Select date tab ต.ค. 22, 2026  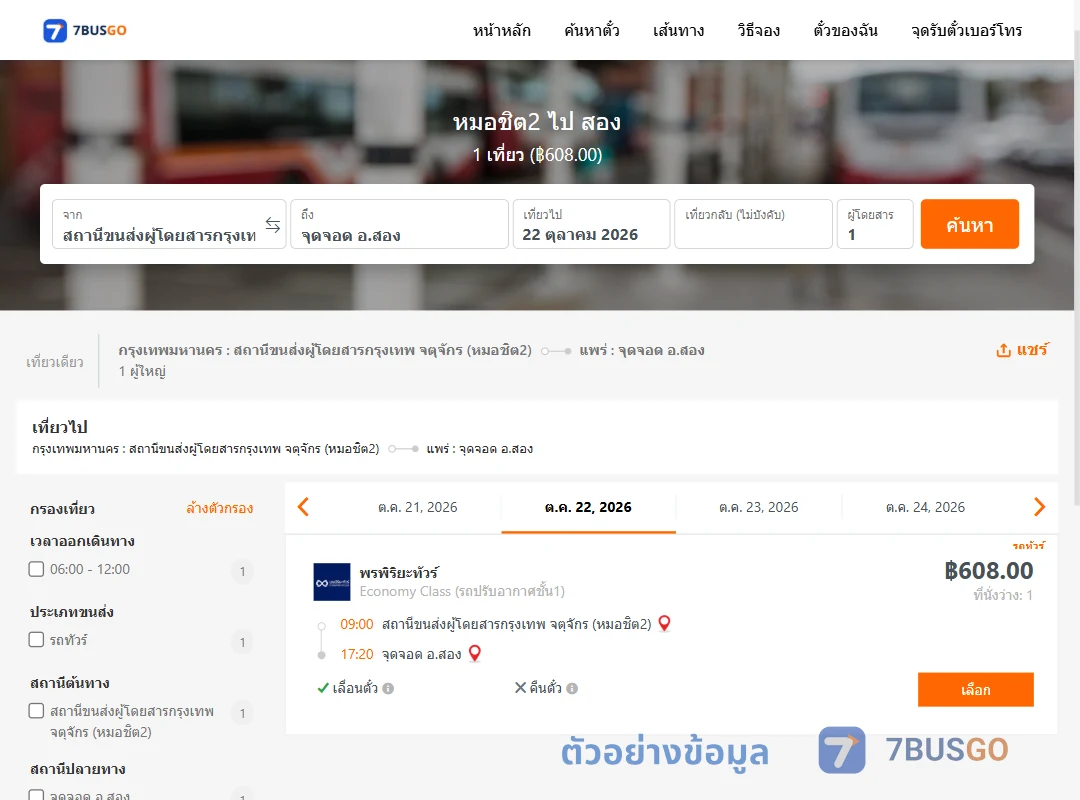click(588, 507)
